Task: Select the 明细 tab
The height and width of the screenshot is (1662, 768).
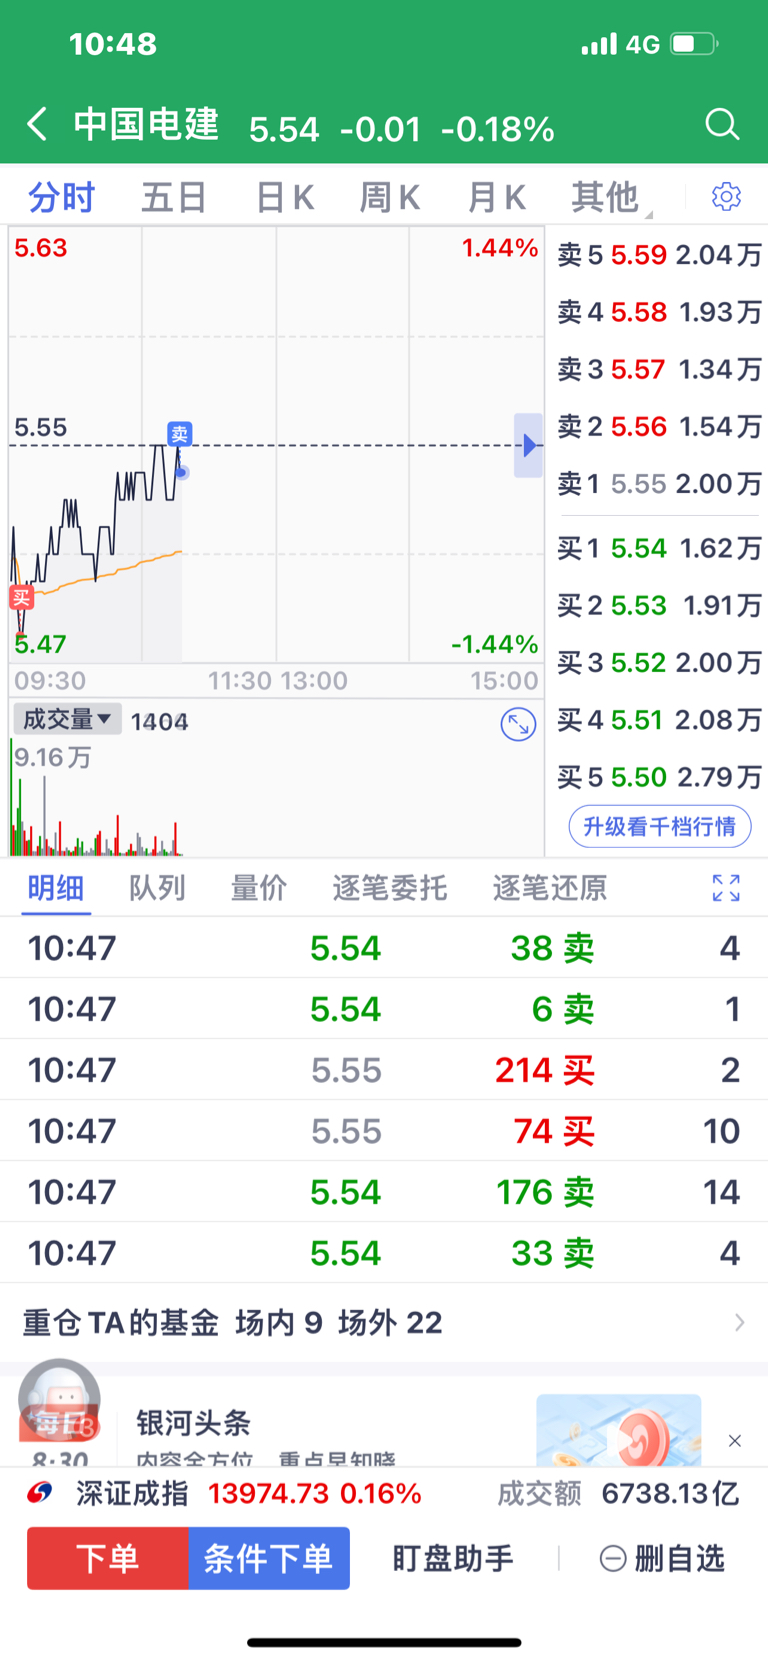Action: click(56, 887)
